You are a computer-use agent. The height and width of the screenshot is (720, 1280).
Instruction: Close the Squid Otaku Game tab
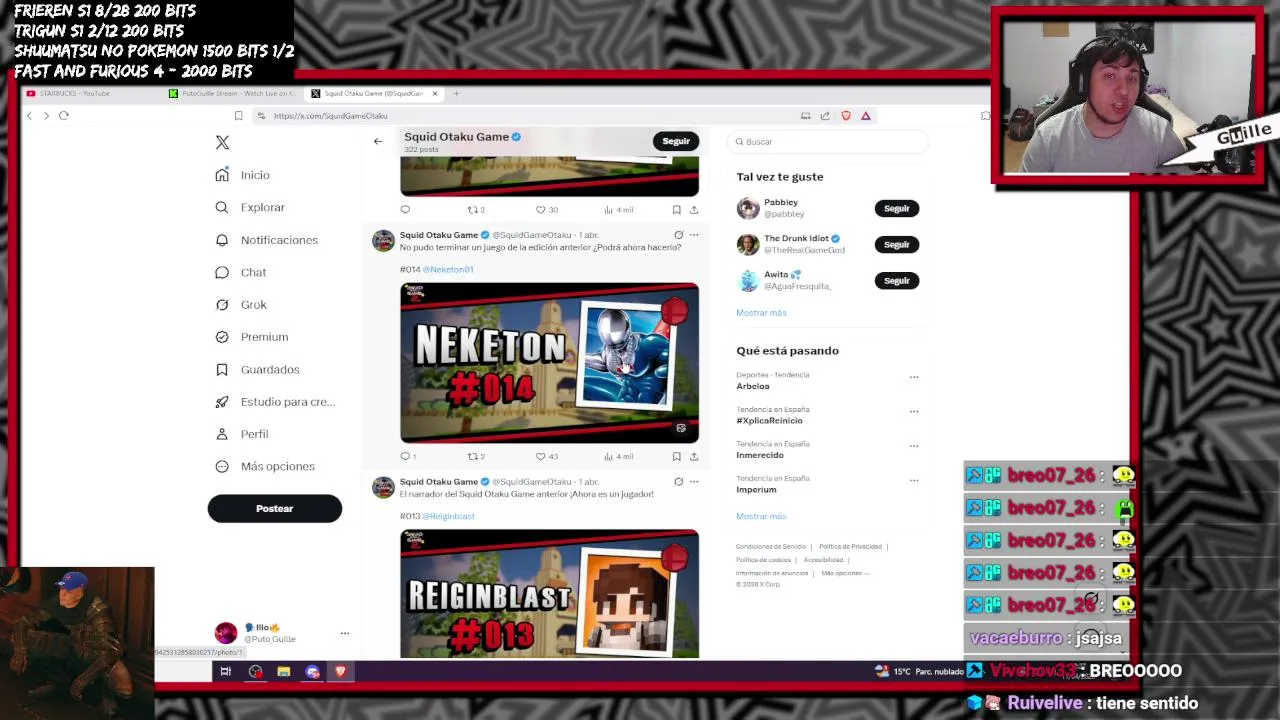(434, 93)
